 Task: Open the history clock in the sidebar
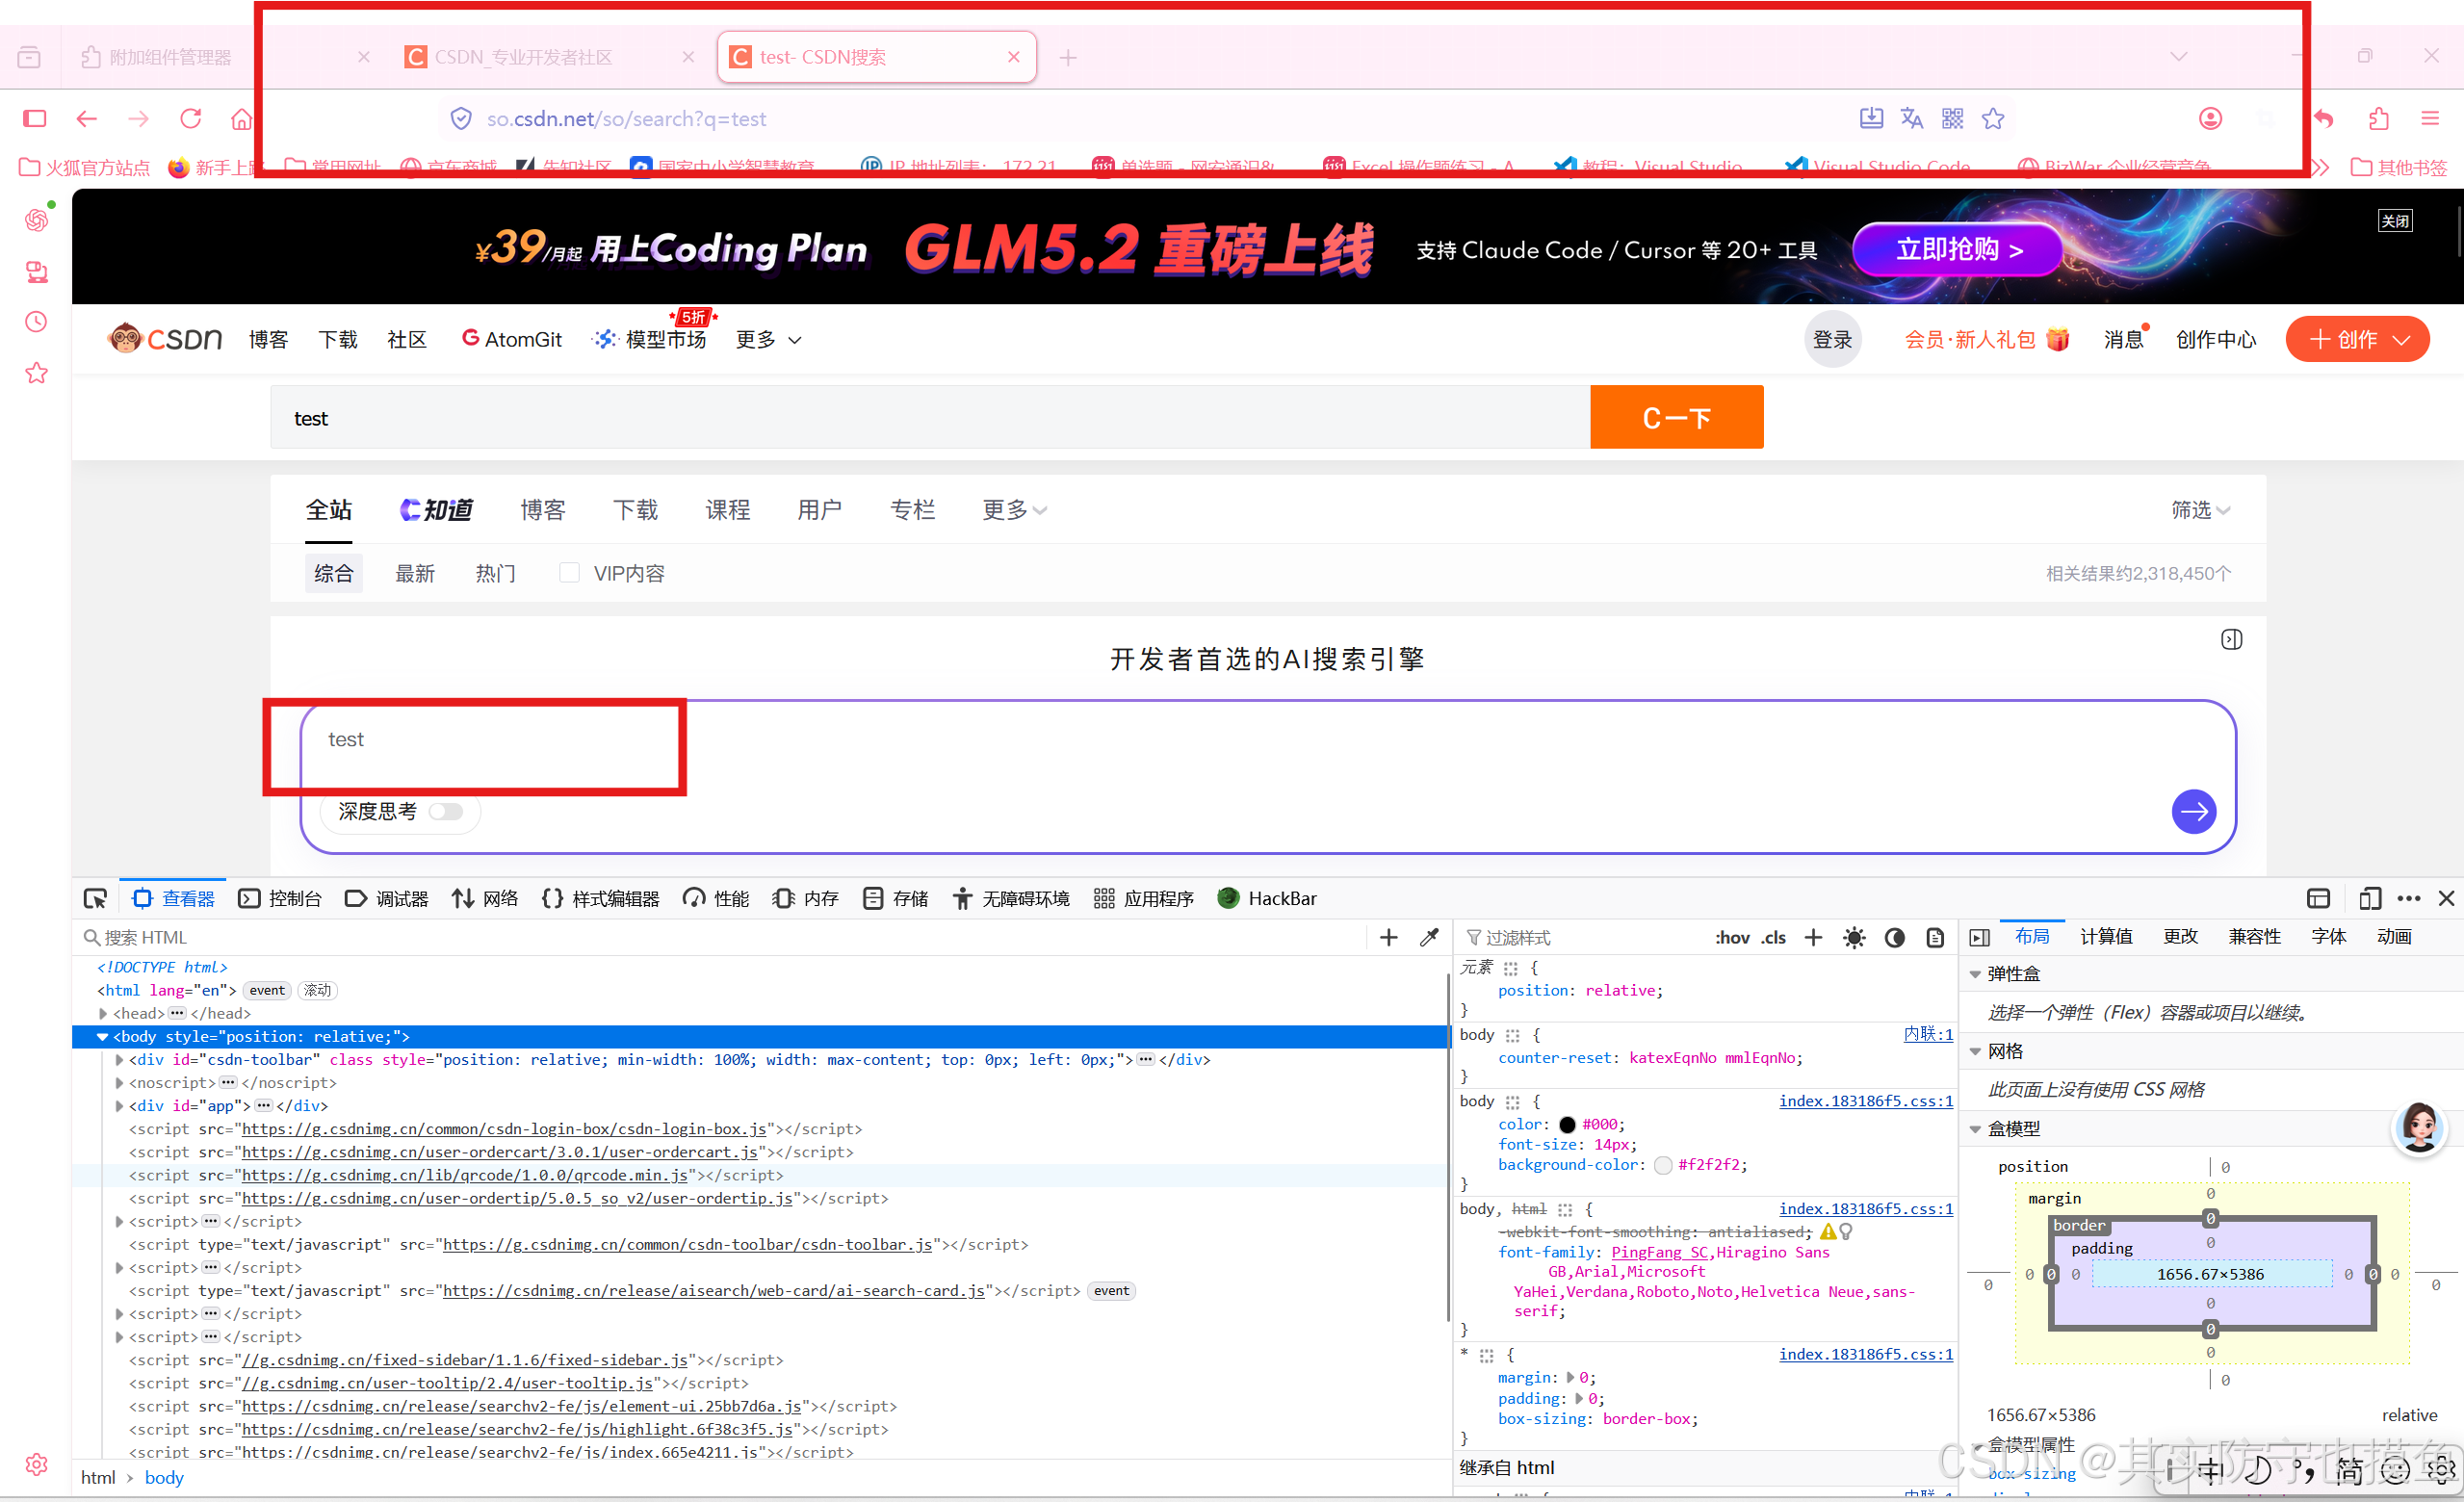pyautogui.click(x=36, y=322)
